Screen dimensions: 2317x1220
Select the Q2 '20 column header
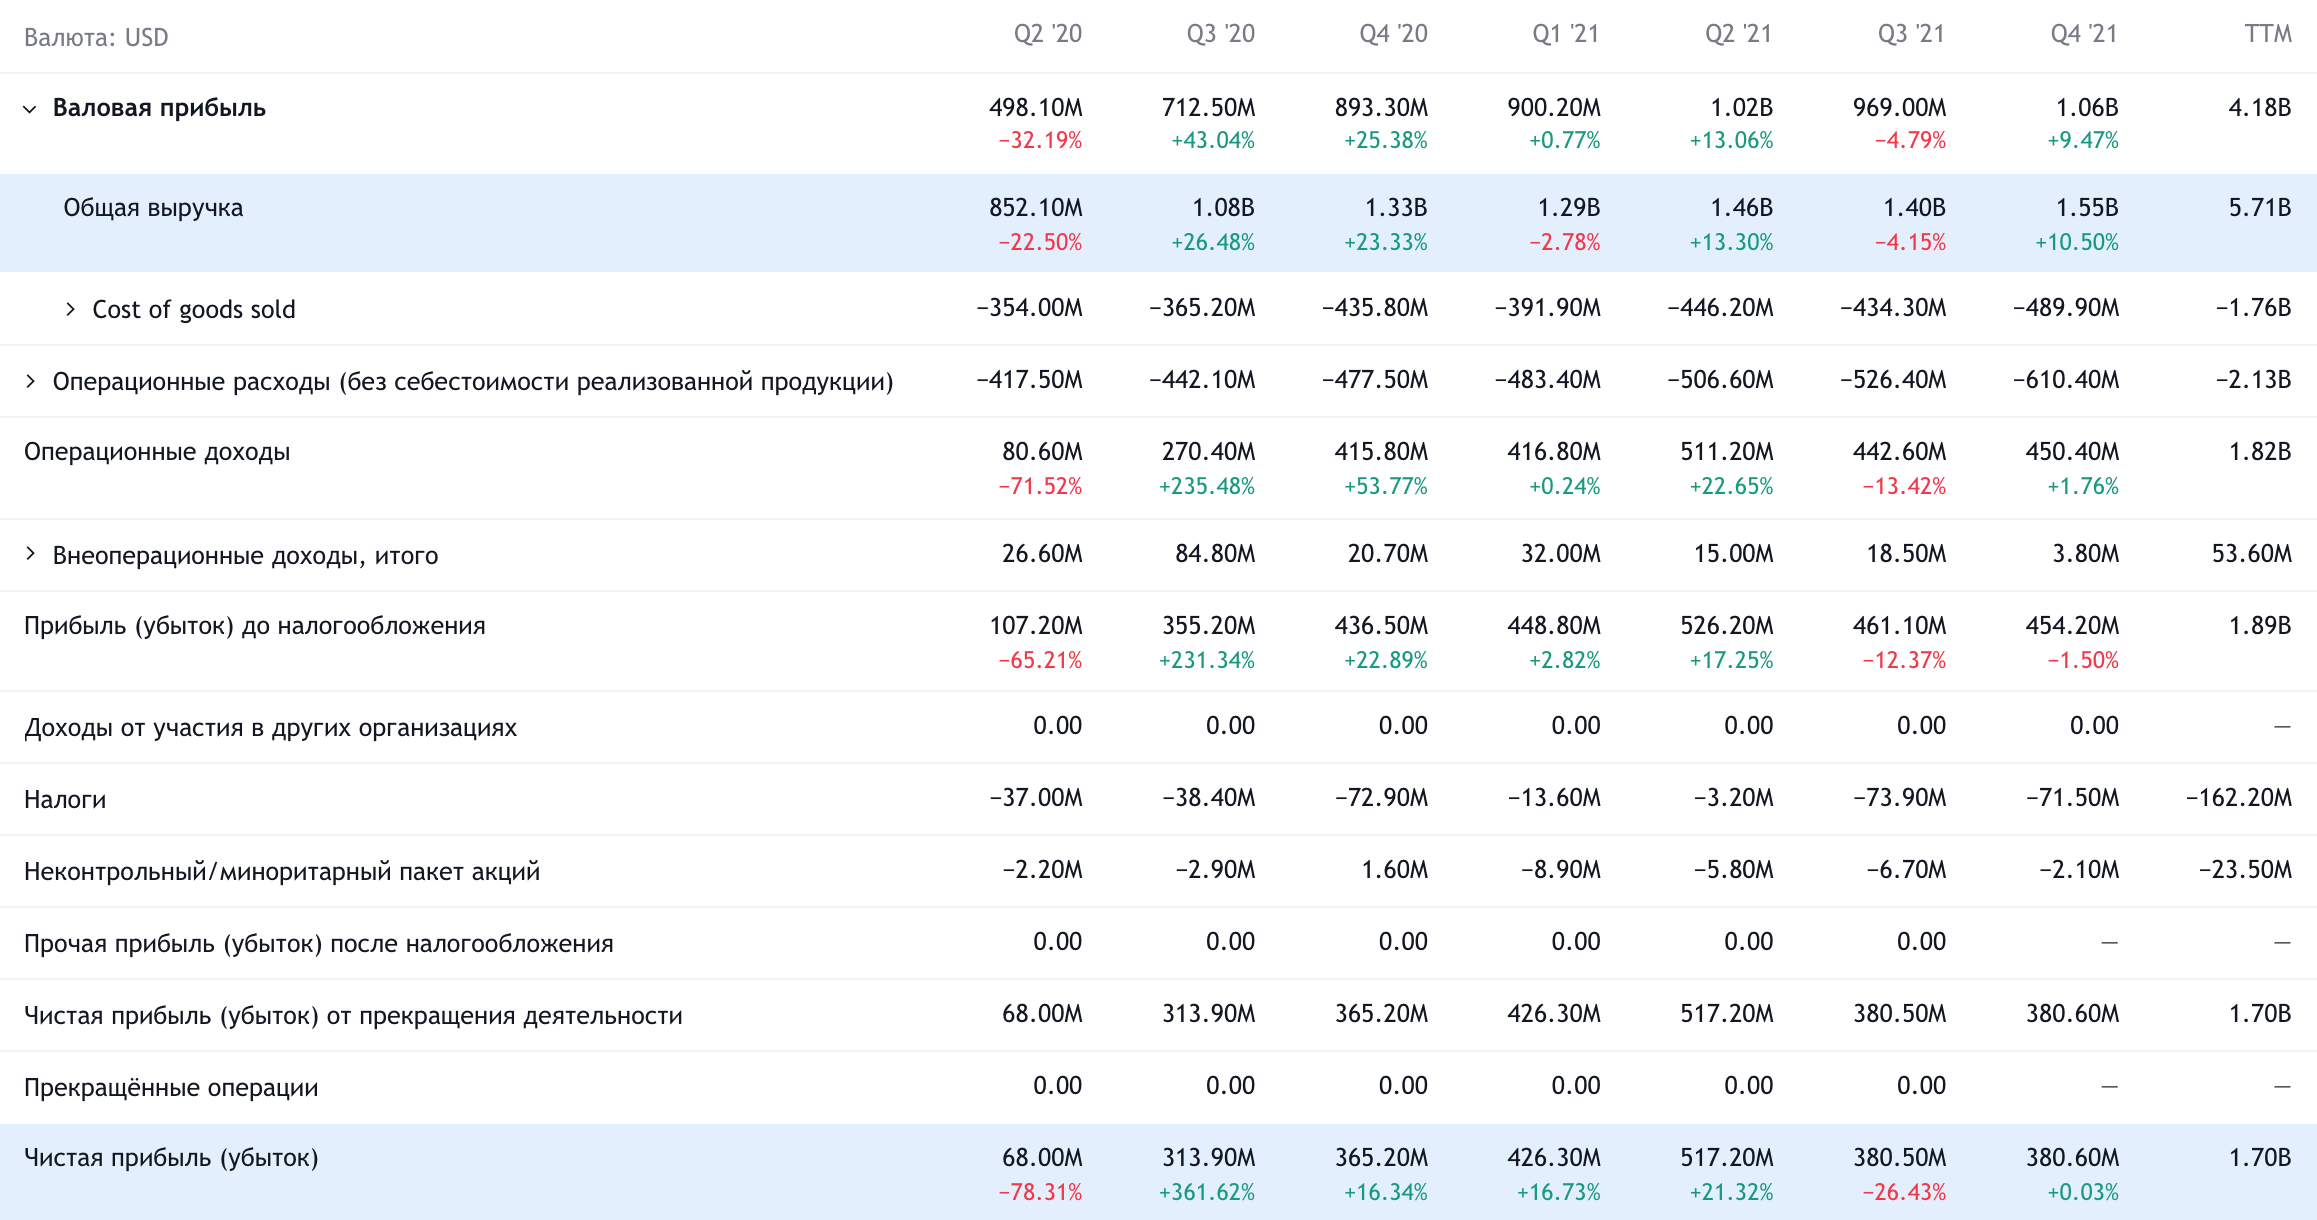[x=1048, y=35]
